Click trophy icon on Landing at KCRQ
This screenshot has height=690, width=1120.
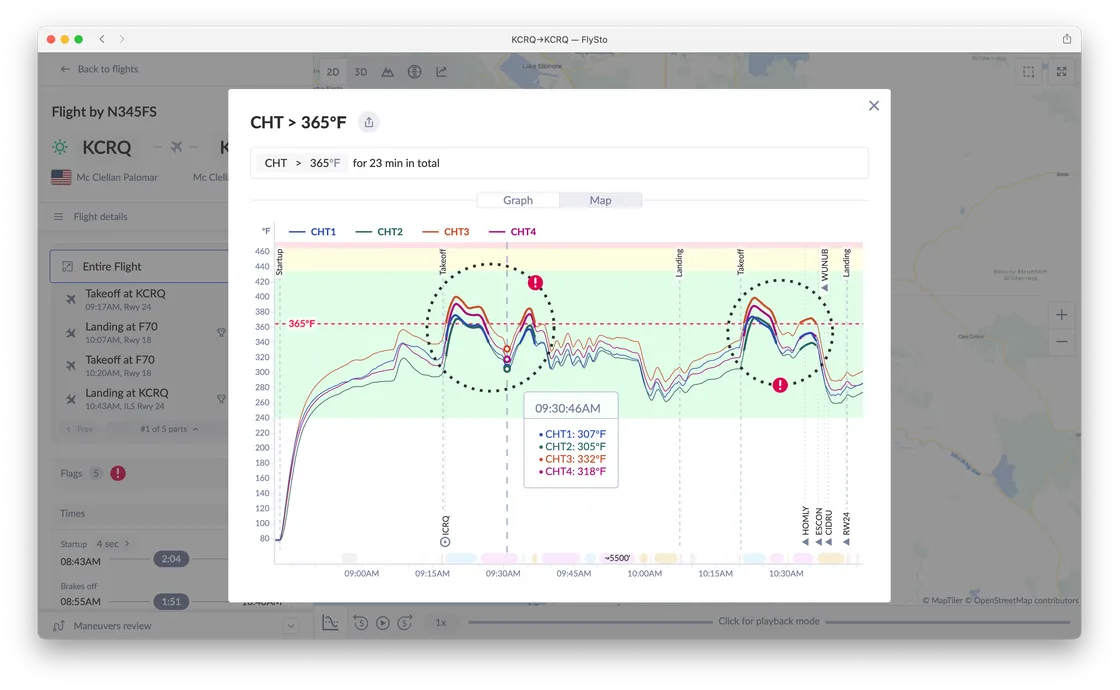tap(221, 399)
